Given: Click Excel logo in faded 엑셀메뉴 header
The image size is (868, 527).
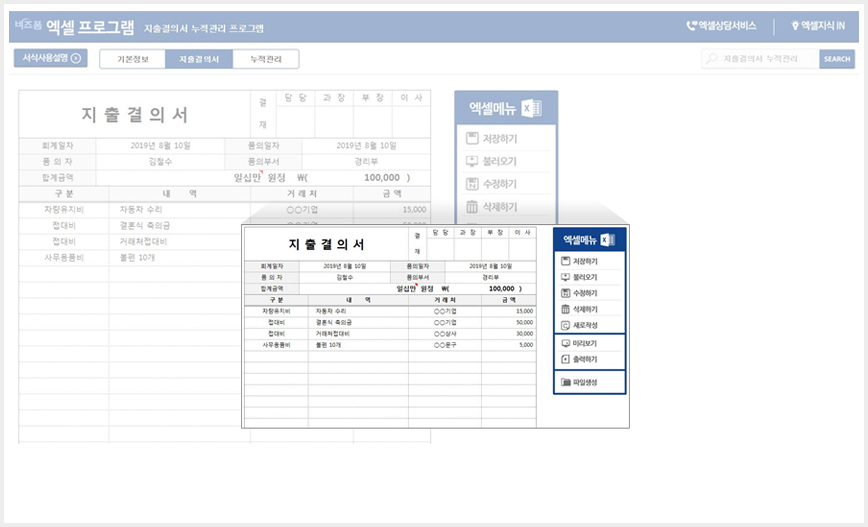Looking at the screenshot, I should coord(532,108).
